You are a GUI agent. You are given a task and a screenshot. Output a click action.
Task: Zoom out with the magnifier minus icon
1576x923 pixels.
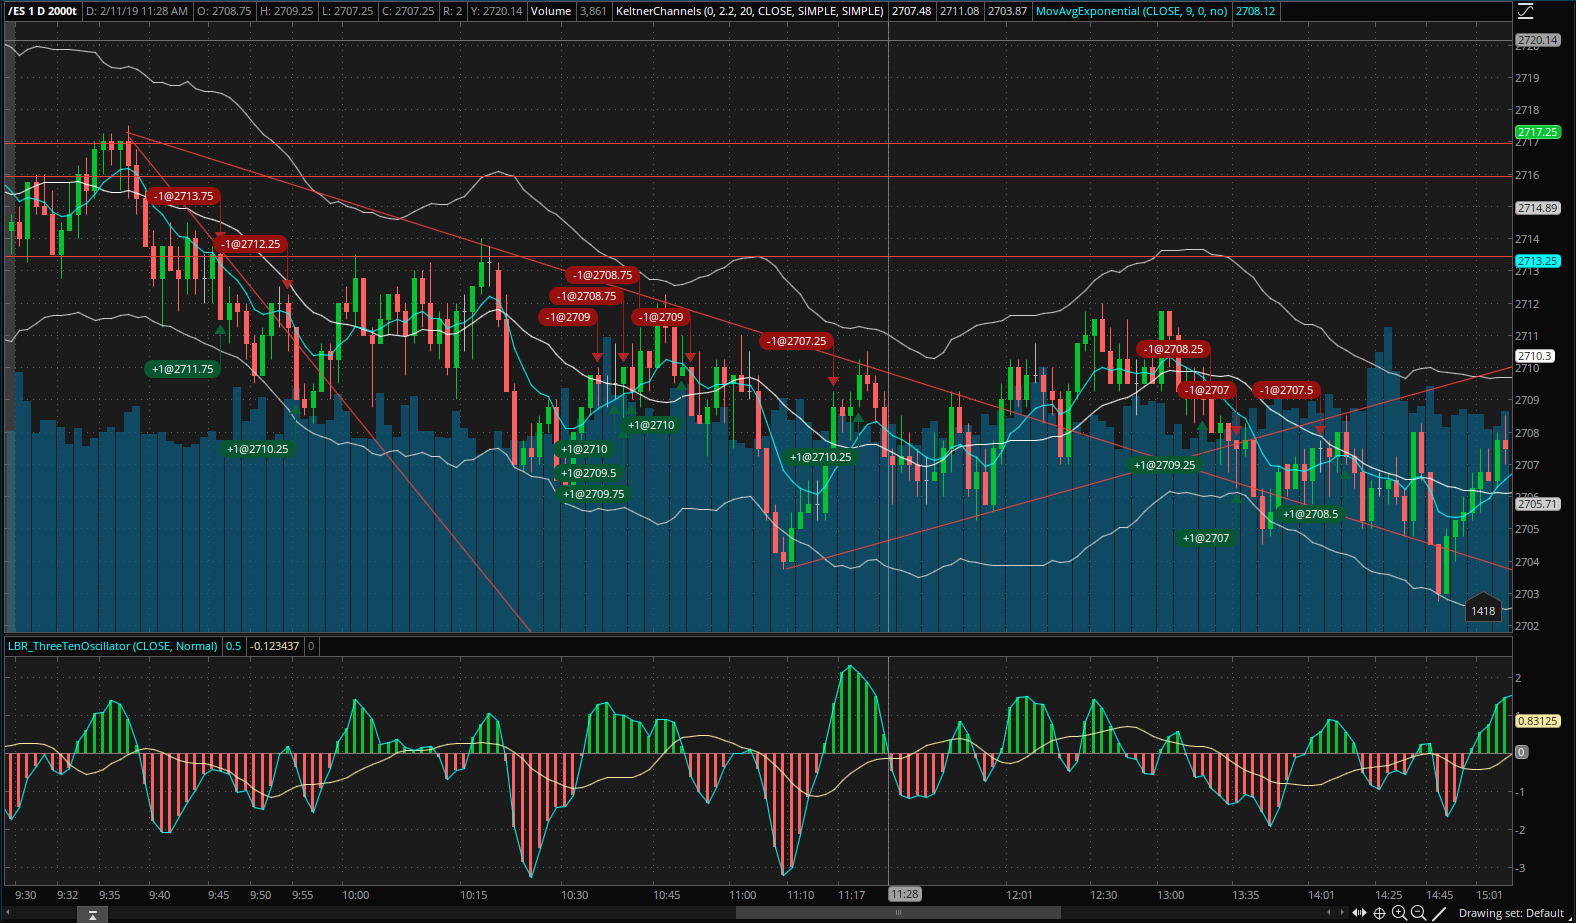pyautogui.click(x=1418, y=913)
